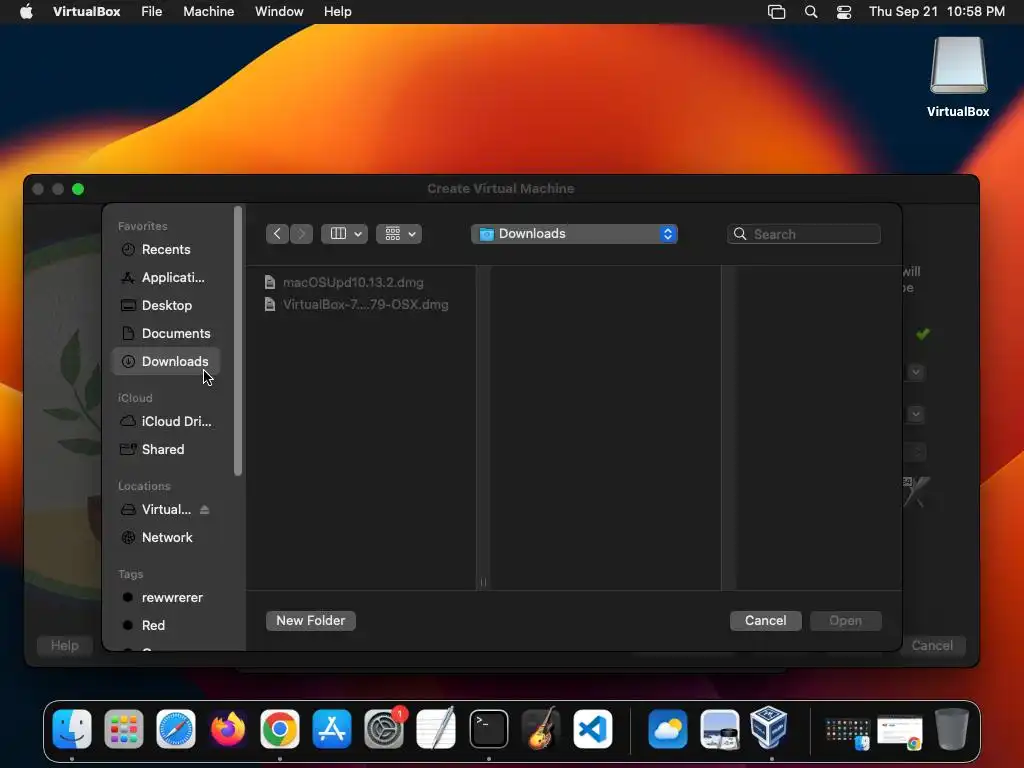Go back in the file browser

pyautogui.click(x=277, y=234)
